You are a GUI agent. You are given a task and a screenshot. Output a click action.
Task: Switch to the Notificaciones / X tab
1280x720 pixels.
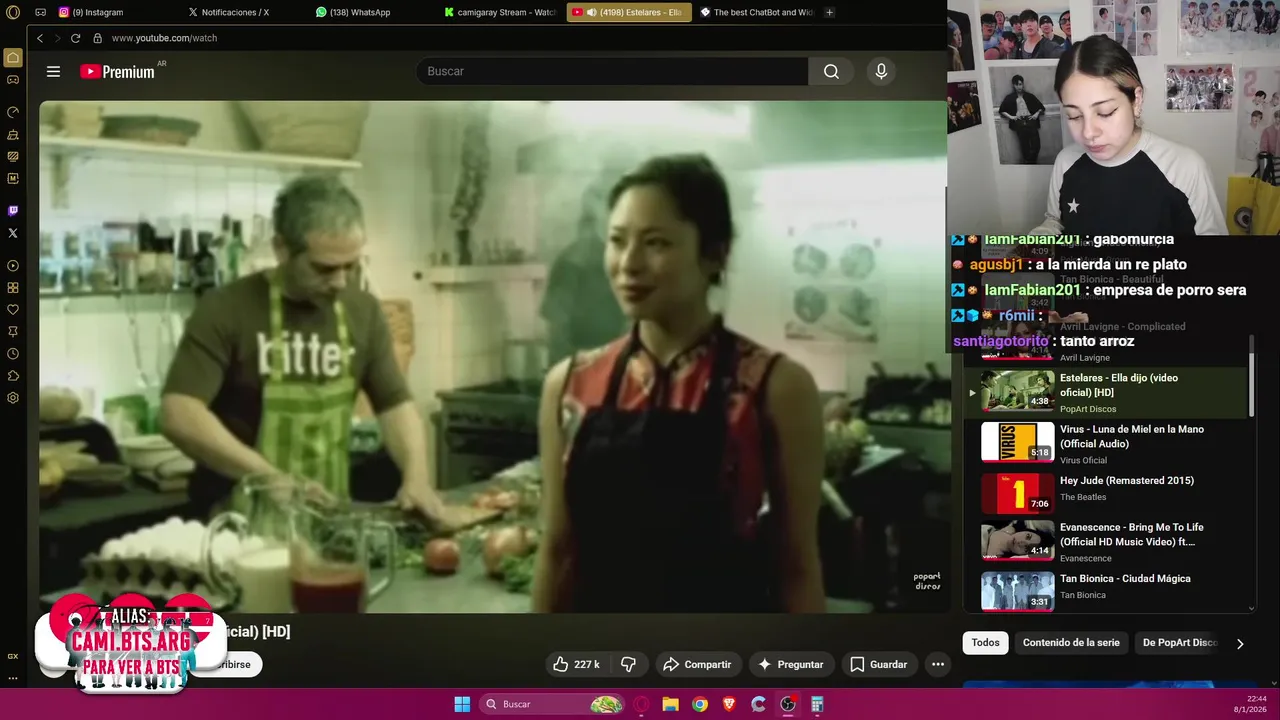(x=235, y=12)
